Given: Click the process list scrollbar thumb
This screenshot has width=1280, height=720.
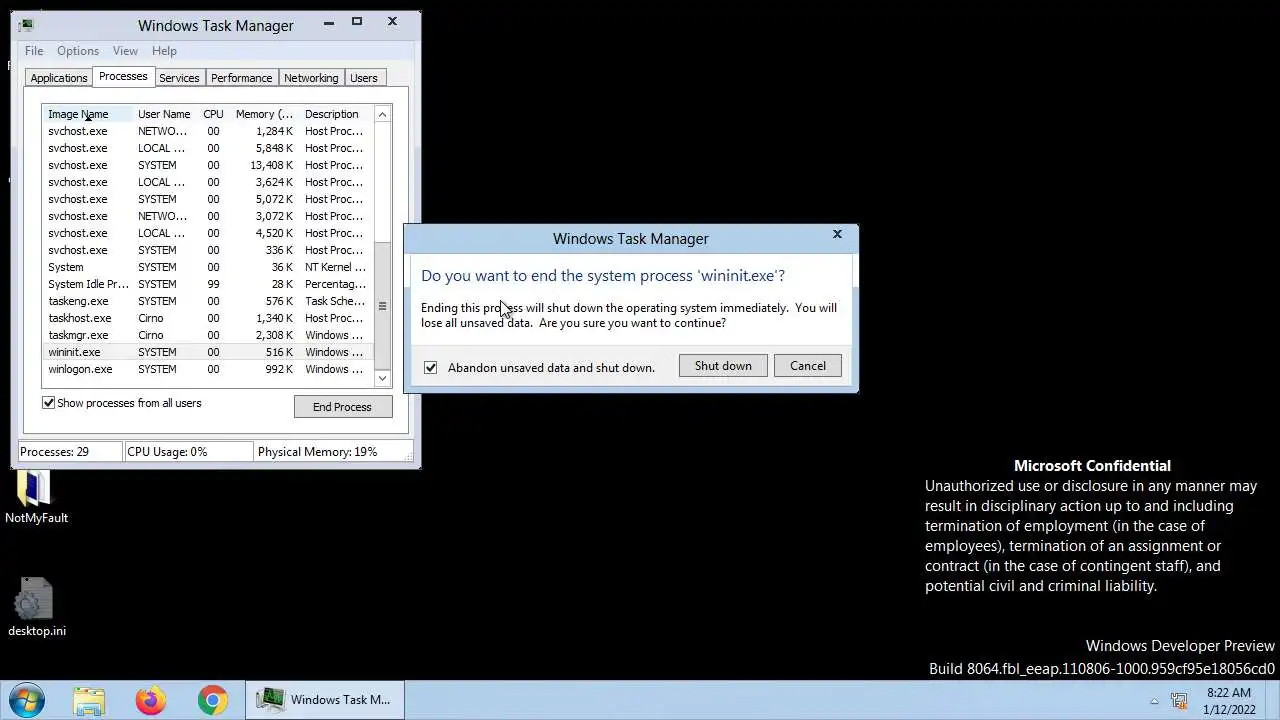Looking at the screenshot, I should coord(382,306).
